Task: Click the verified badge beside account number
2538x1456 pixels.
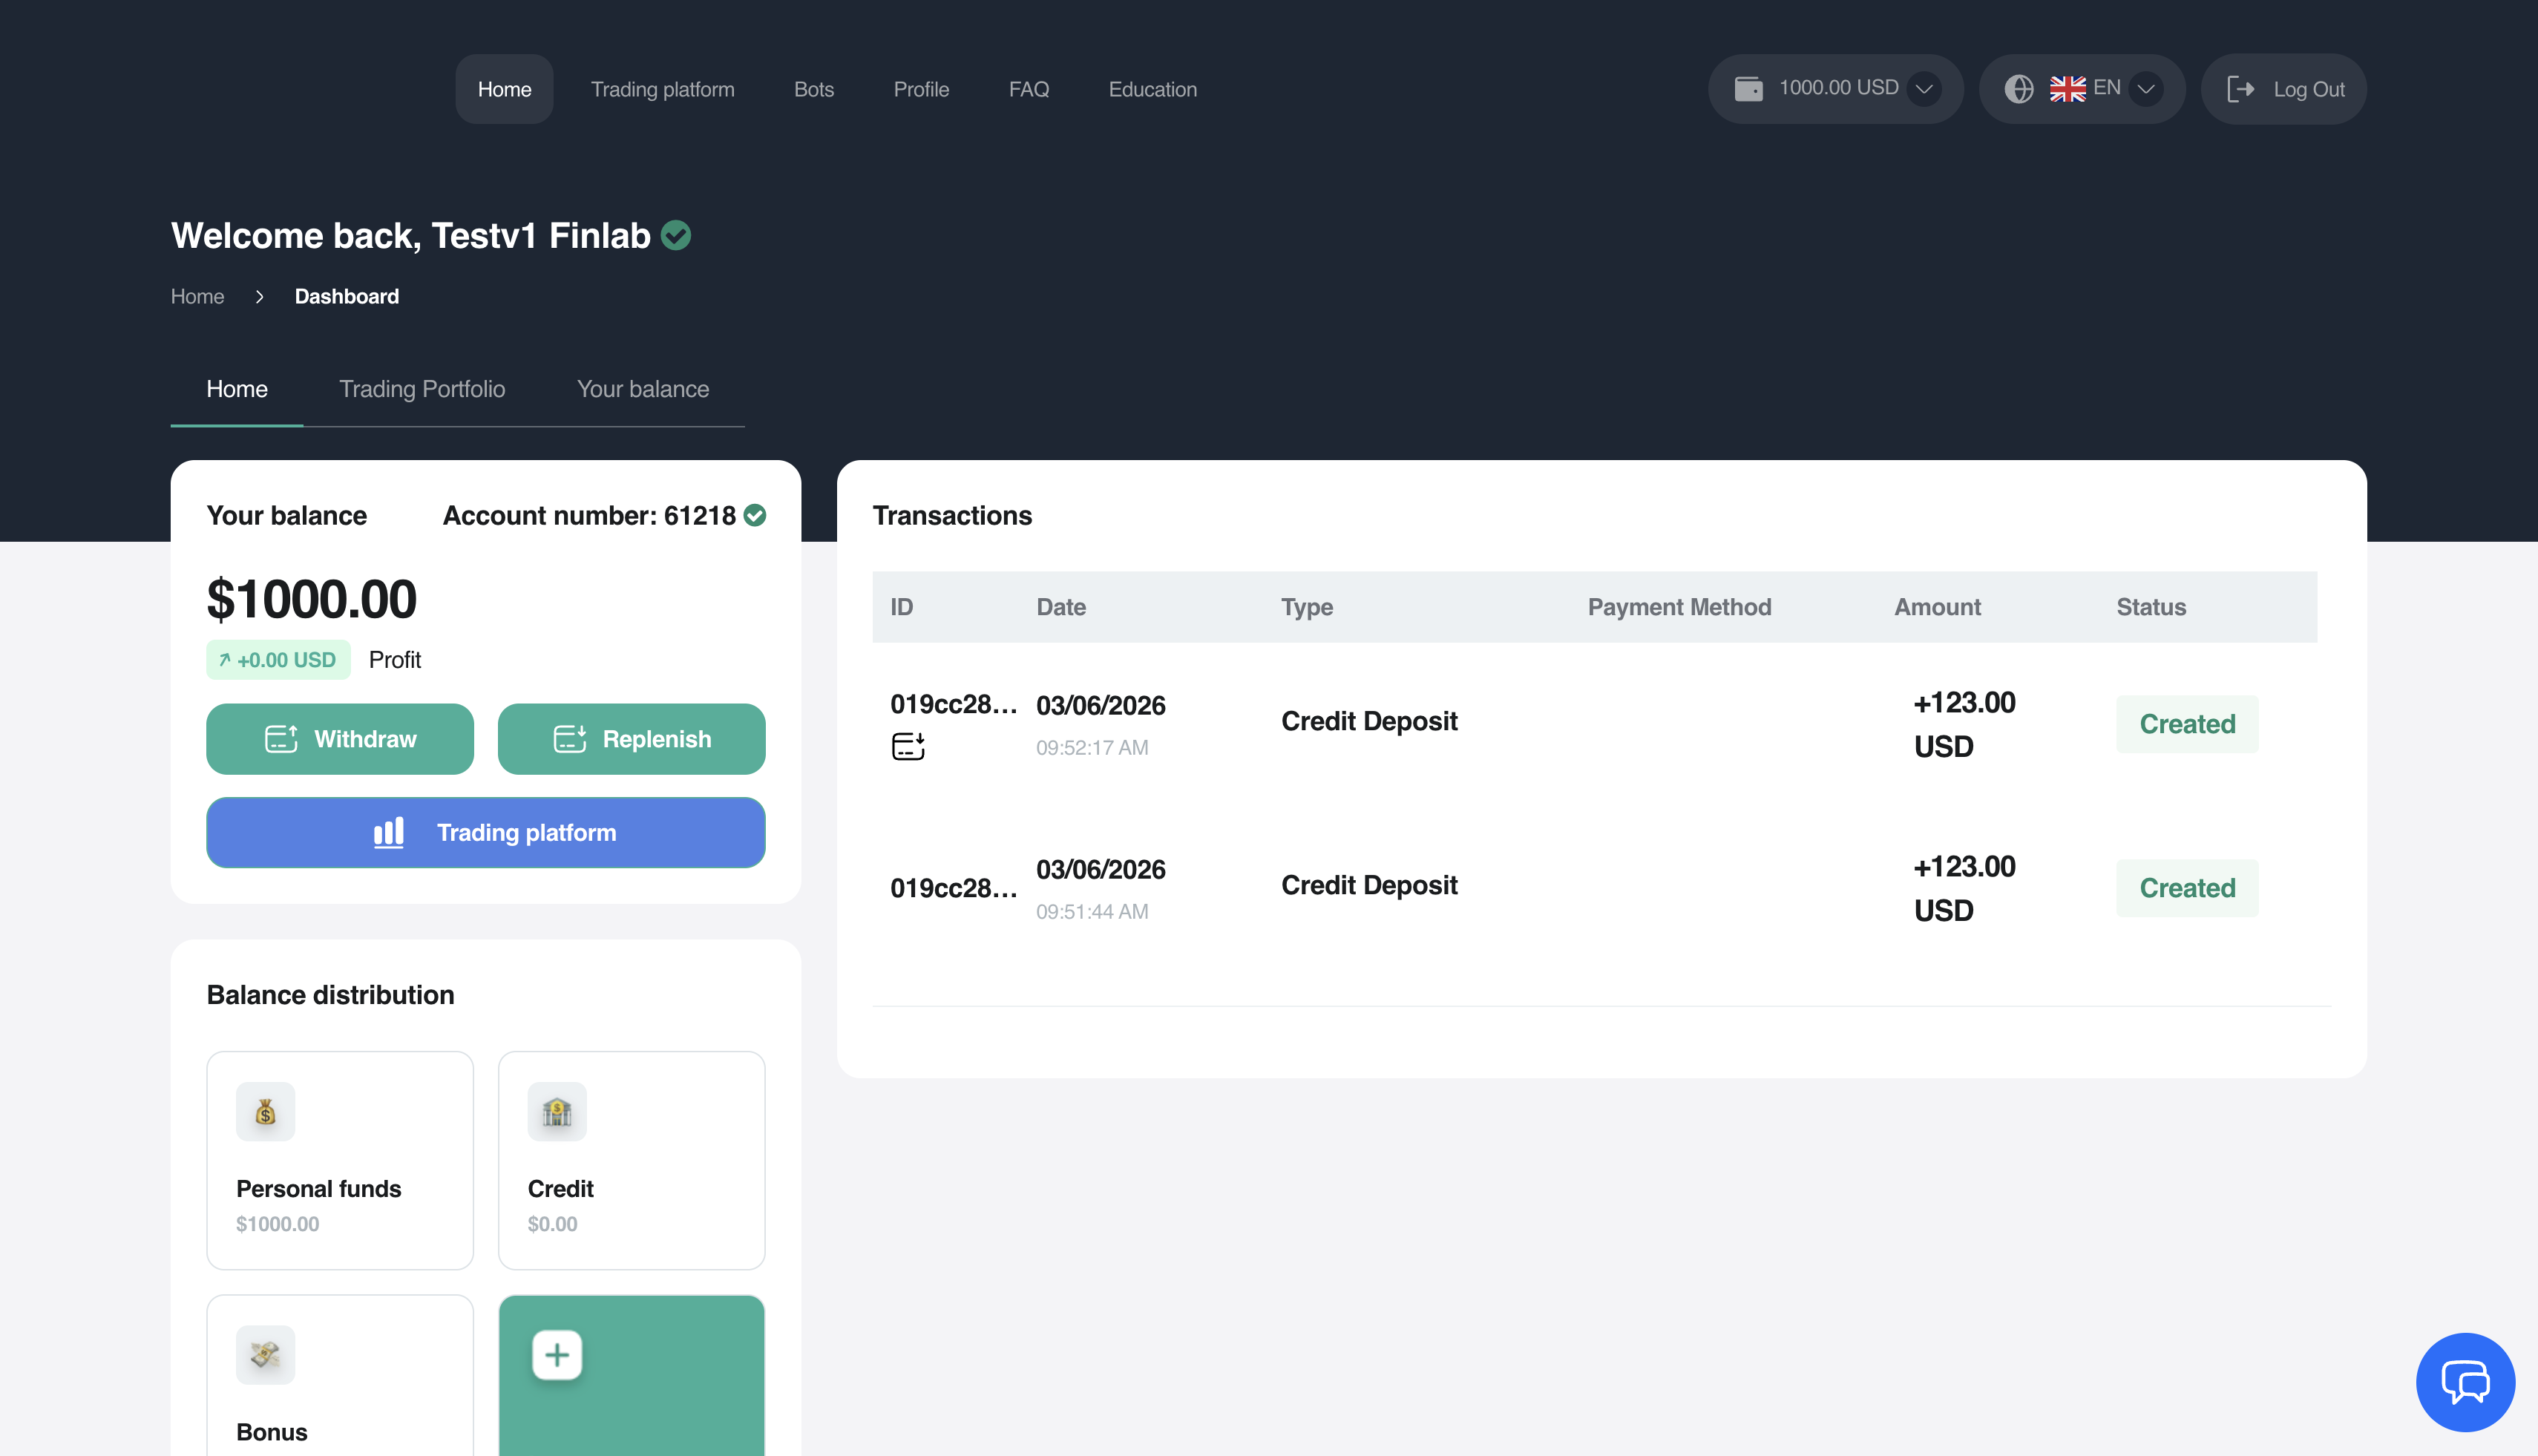Action: (757, 515)
